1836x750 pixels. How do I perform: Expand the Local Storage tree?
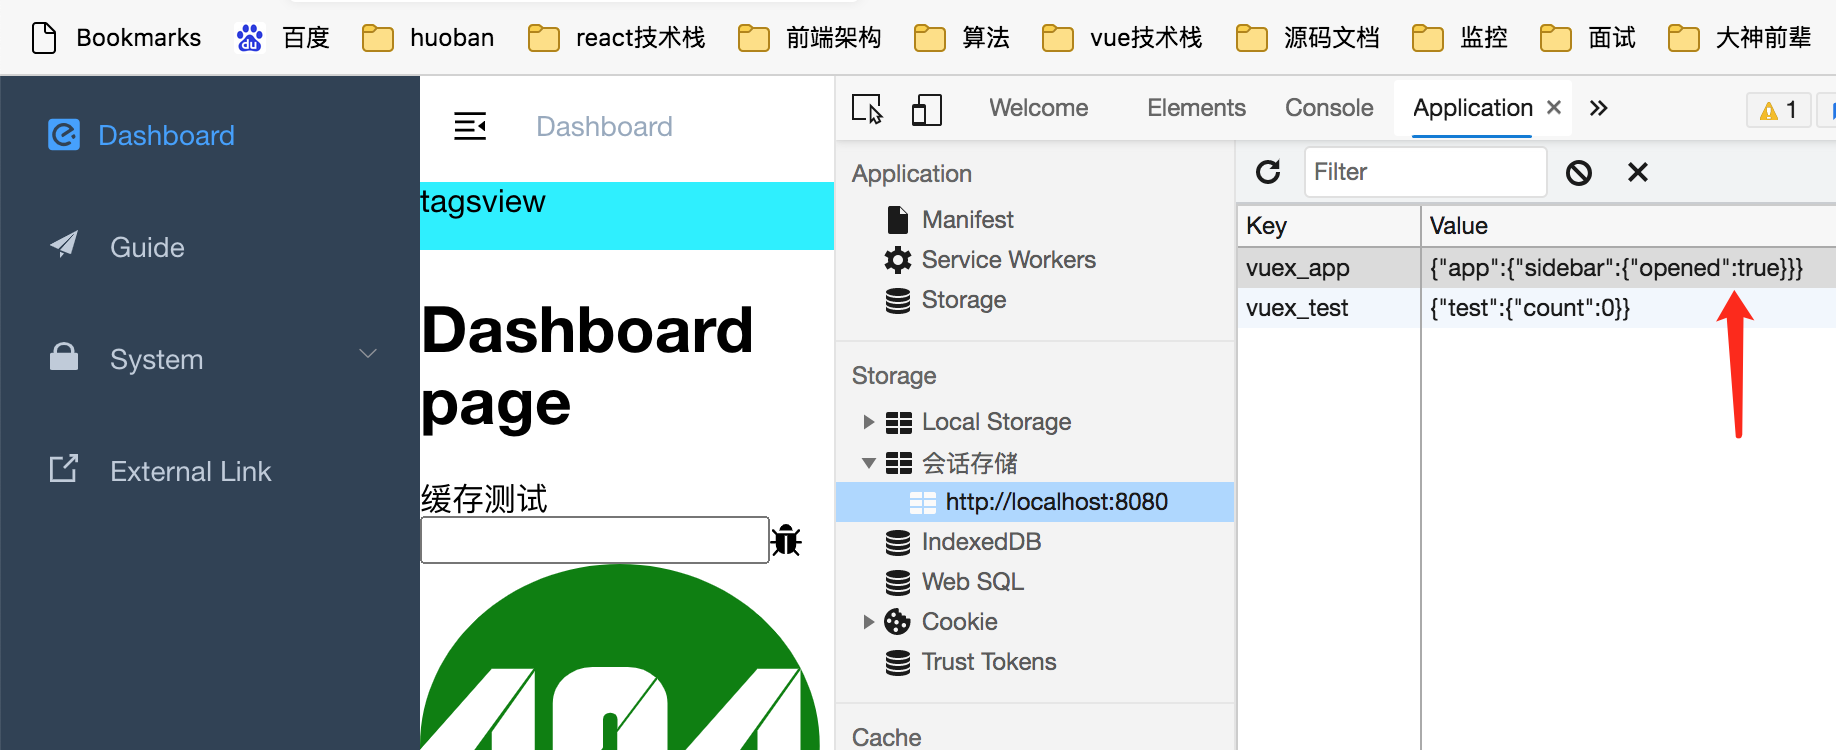tap(868, 422)
